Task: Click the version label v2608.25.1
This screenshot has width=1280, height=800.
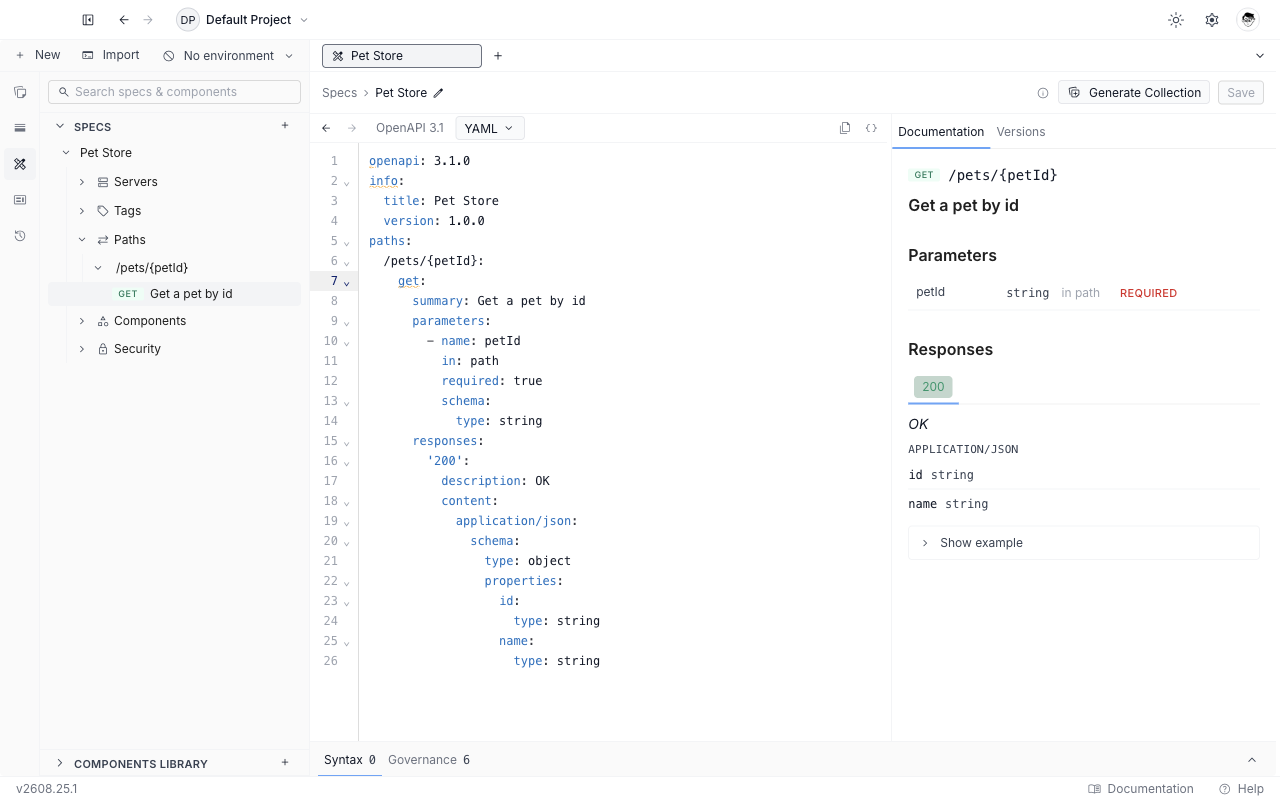Action: click(46, 789)
